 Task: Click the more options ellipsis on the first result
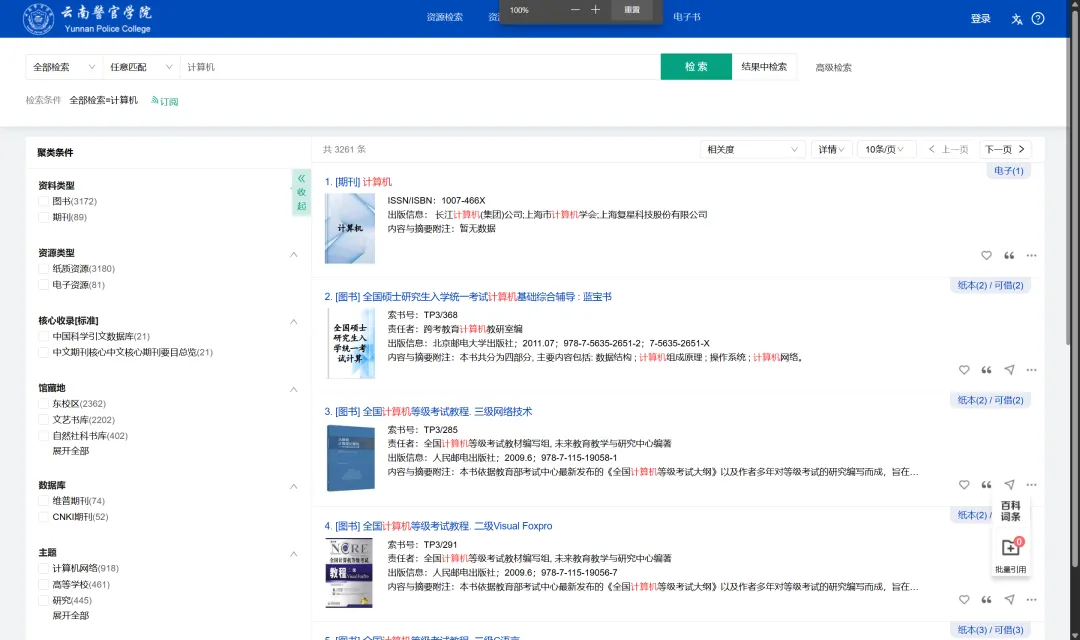pos(1031,255)
